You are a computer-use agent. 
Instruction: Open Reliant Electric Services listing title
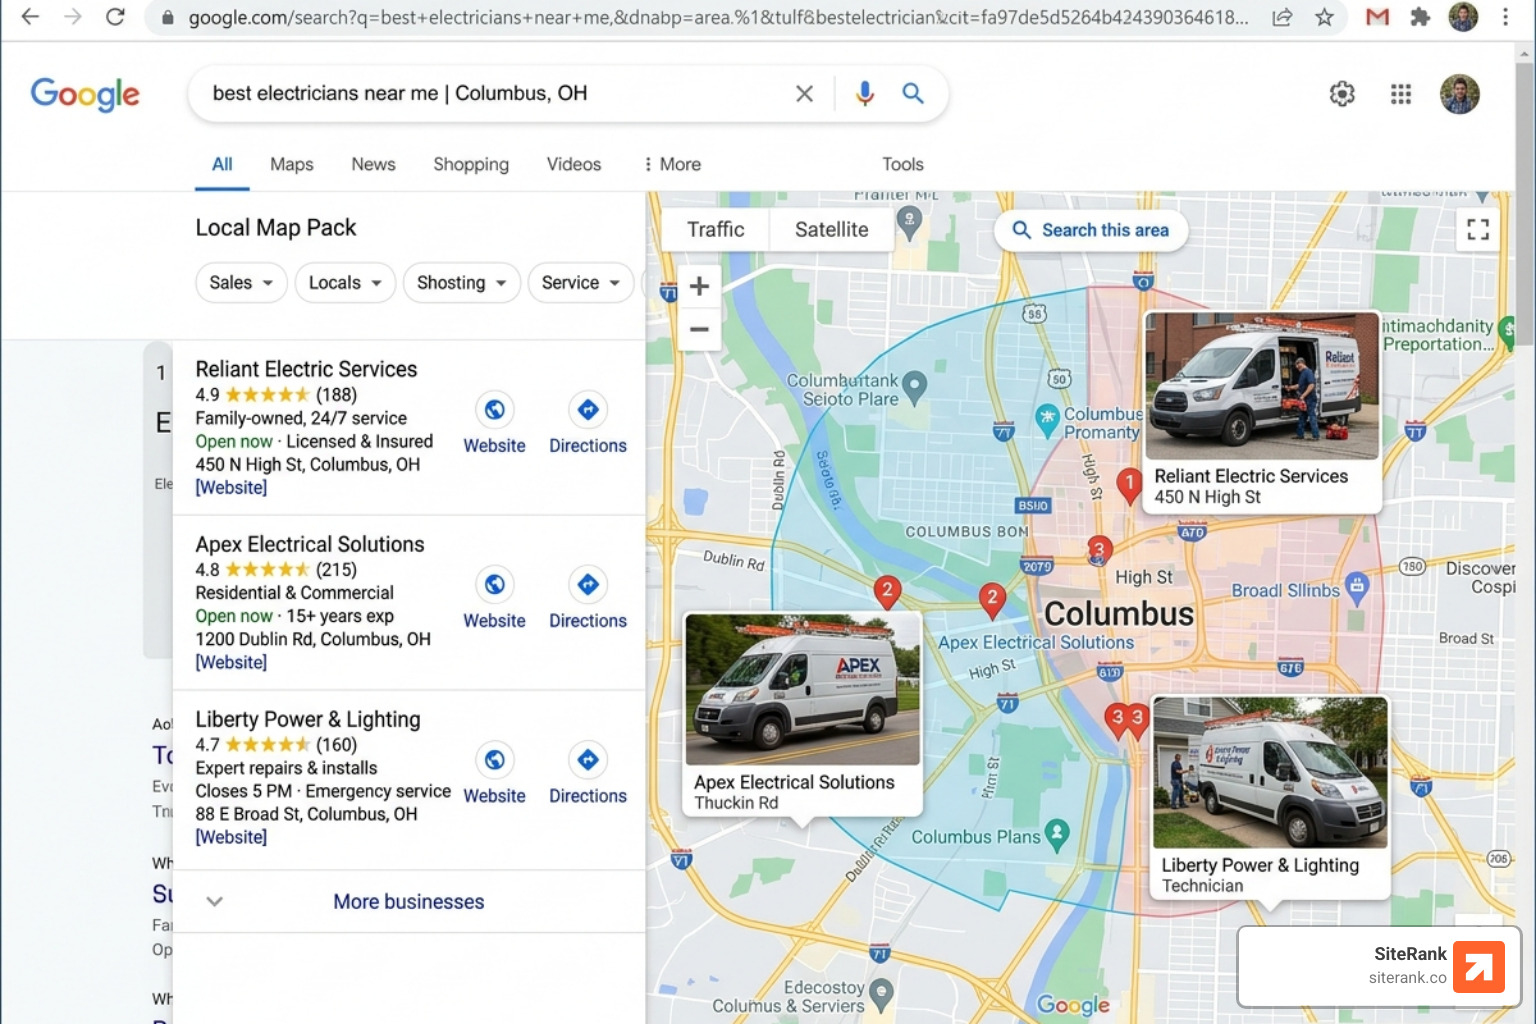pos(306,369)
